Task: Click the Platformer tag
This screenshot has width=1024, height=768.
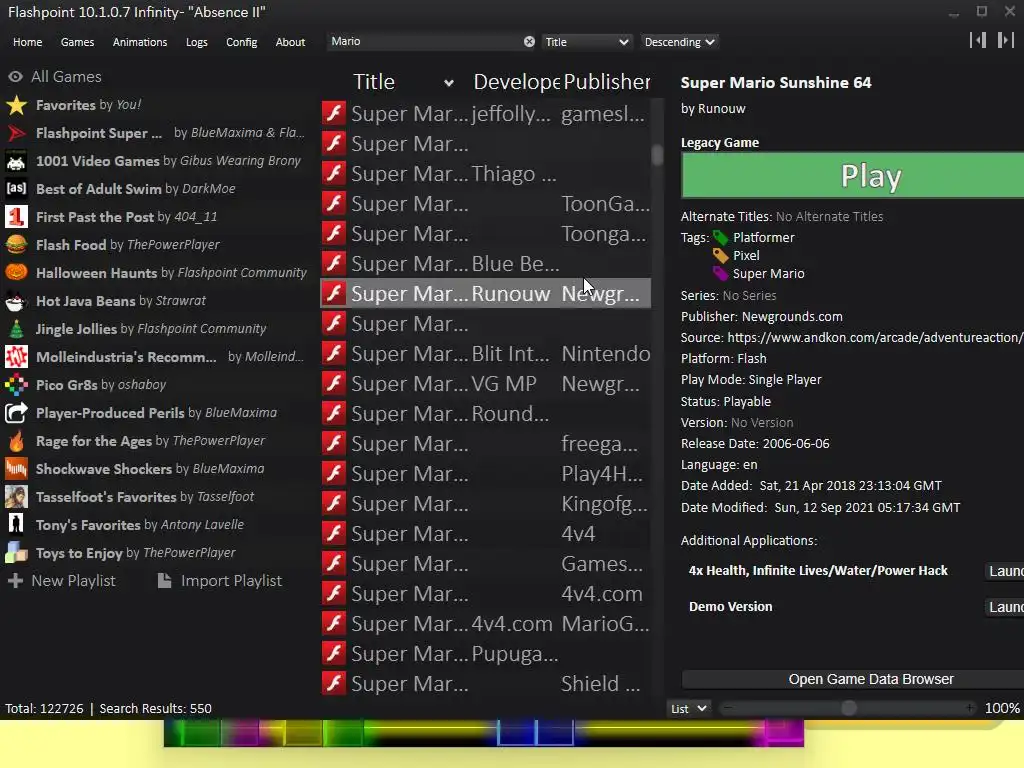Action: coord(763,238)
